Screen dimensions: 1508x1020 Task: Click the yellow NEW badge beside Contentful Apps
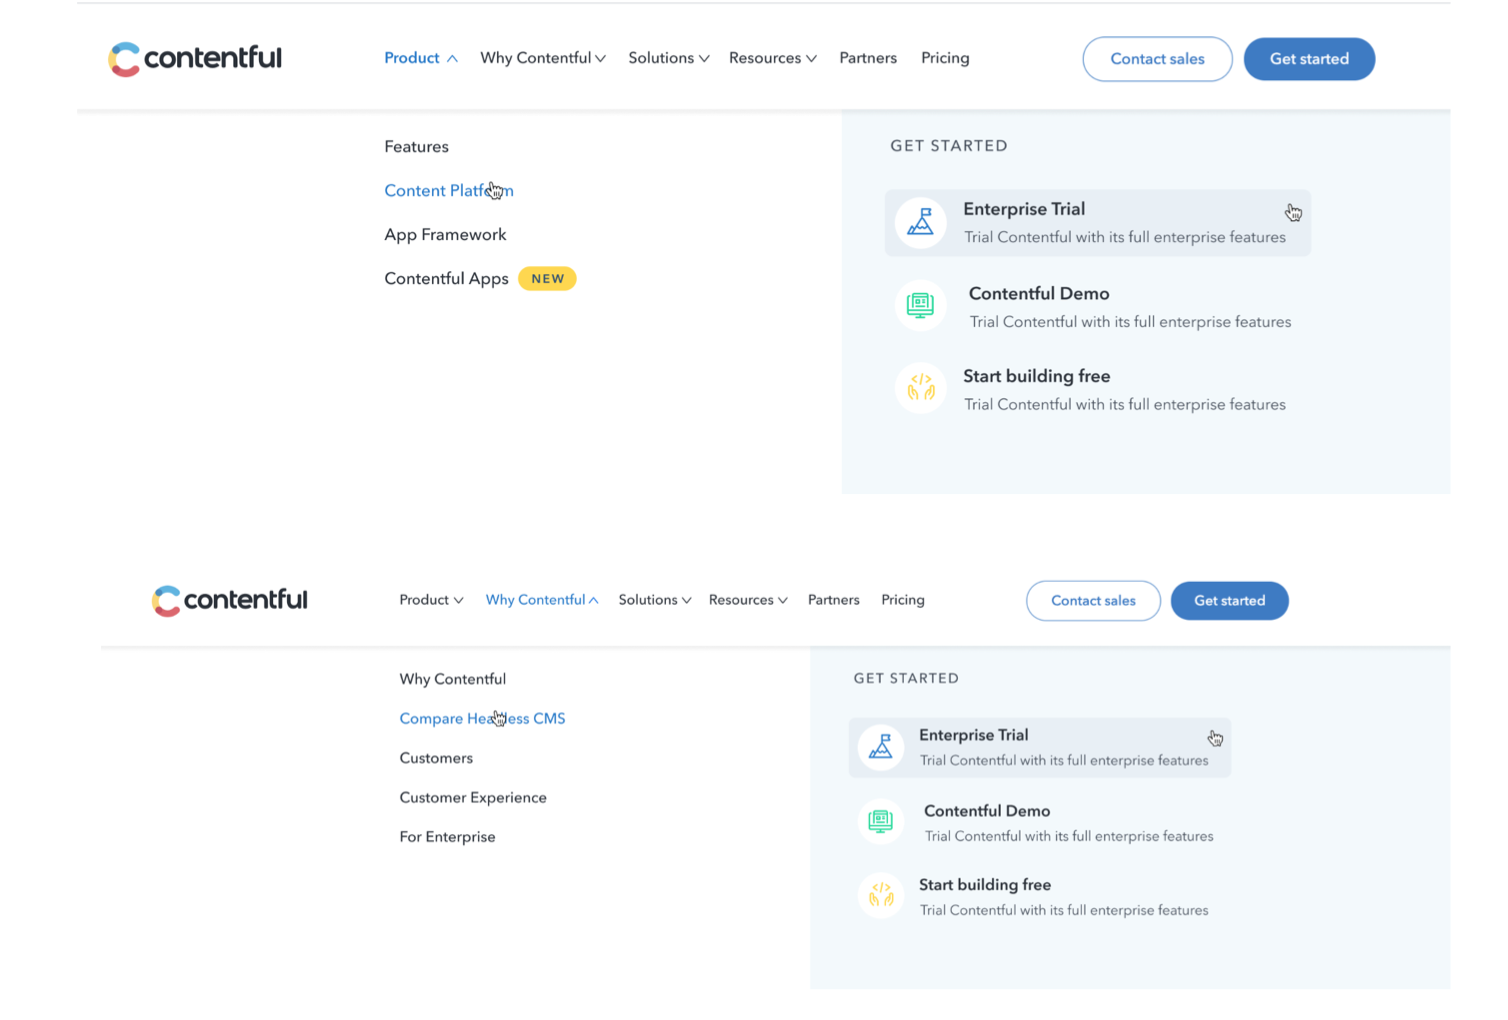pyautogui.click(x=547, y=279)
